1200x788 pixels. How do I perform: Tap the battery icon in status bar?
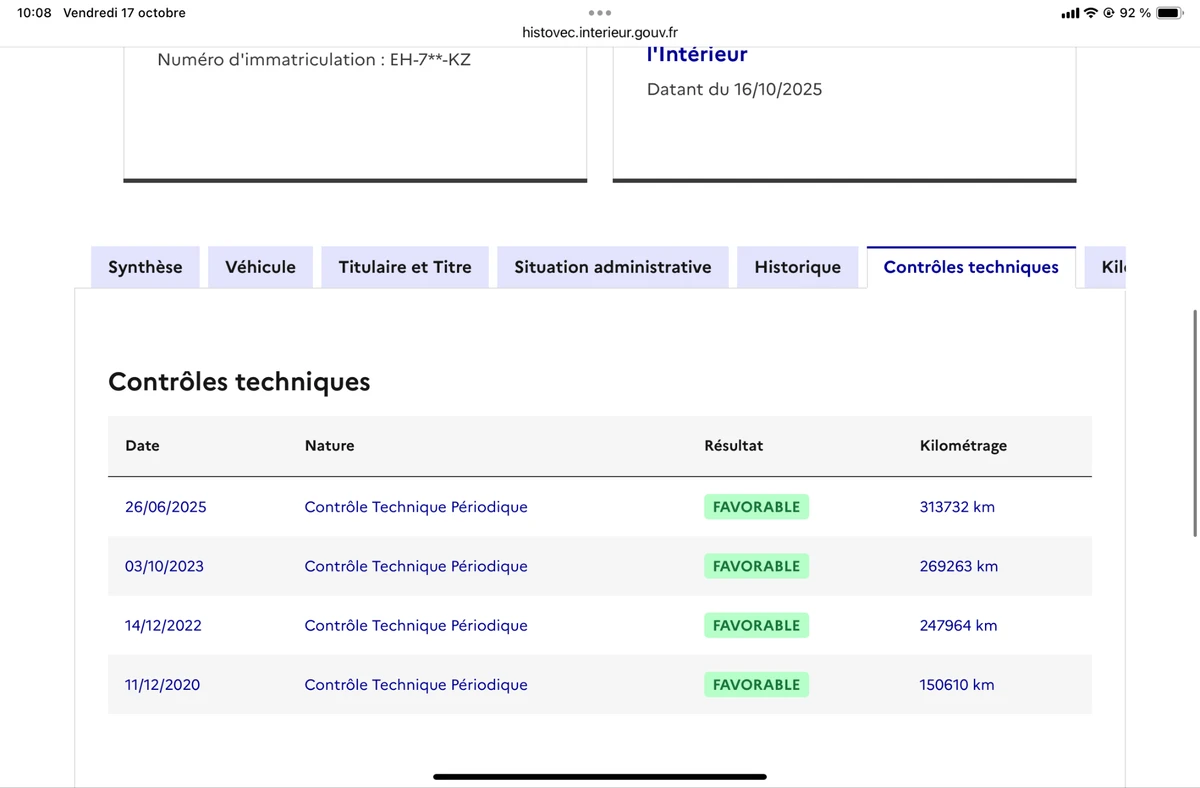(x=1169, y=13)
